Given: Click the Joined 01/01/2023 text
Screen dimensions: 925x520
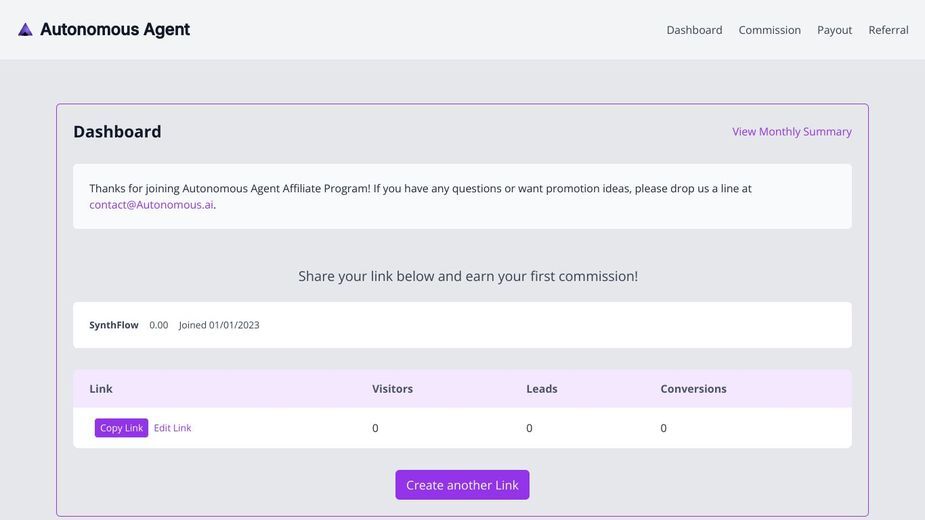Looking at the screenshot, I should (x=219, y=325).
